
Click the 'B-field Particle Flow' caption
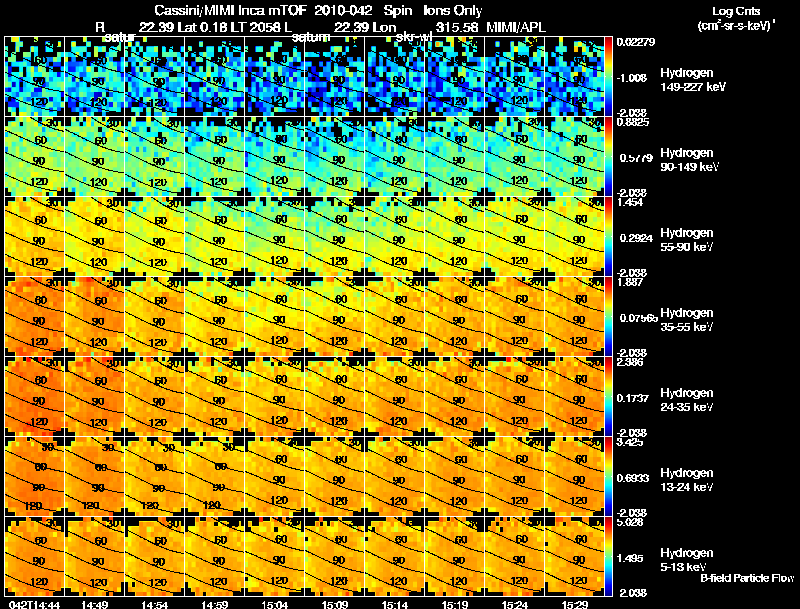[x=747, y=578]
